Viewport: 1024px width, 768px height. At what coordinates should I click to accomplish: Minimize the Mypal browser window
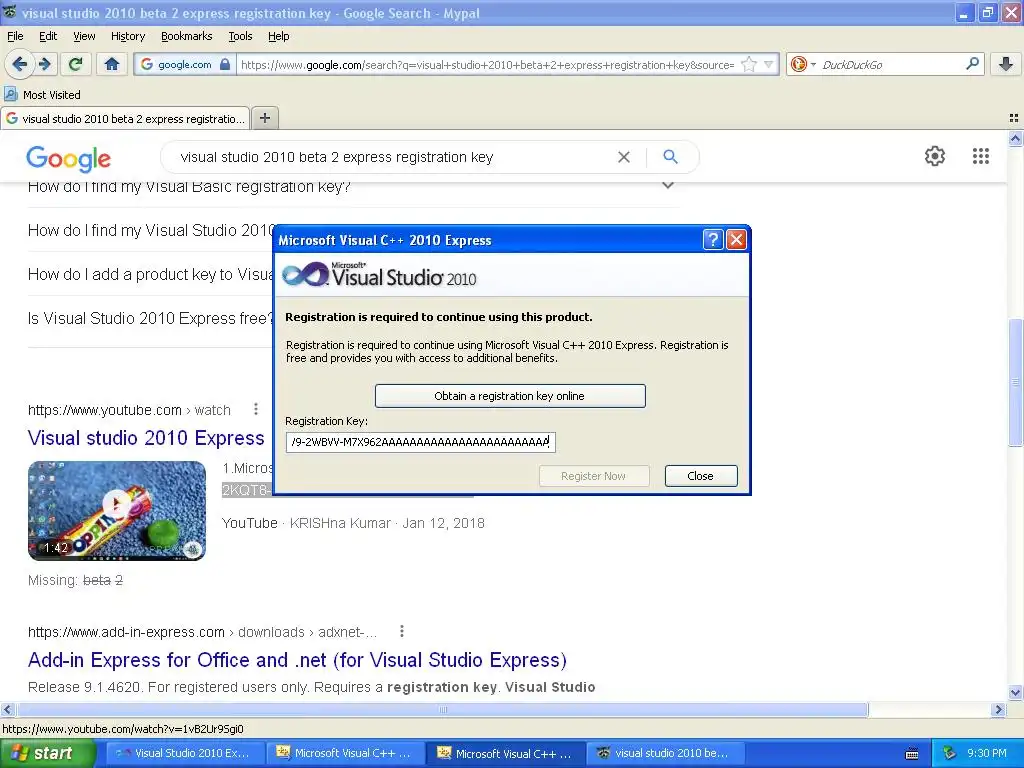tap(964, 13)
